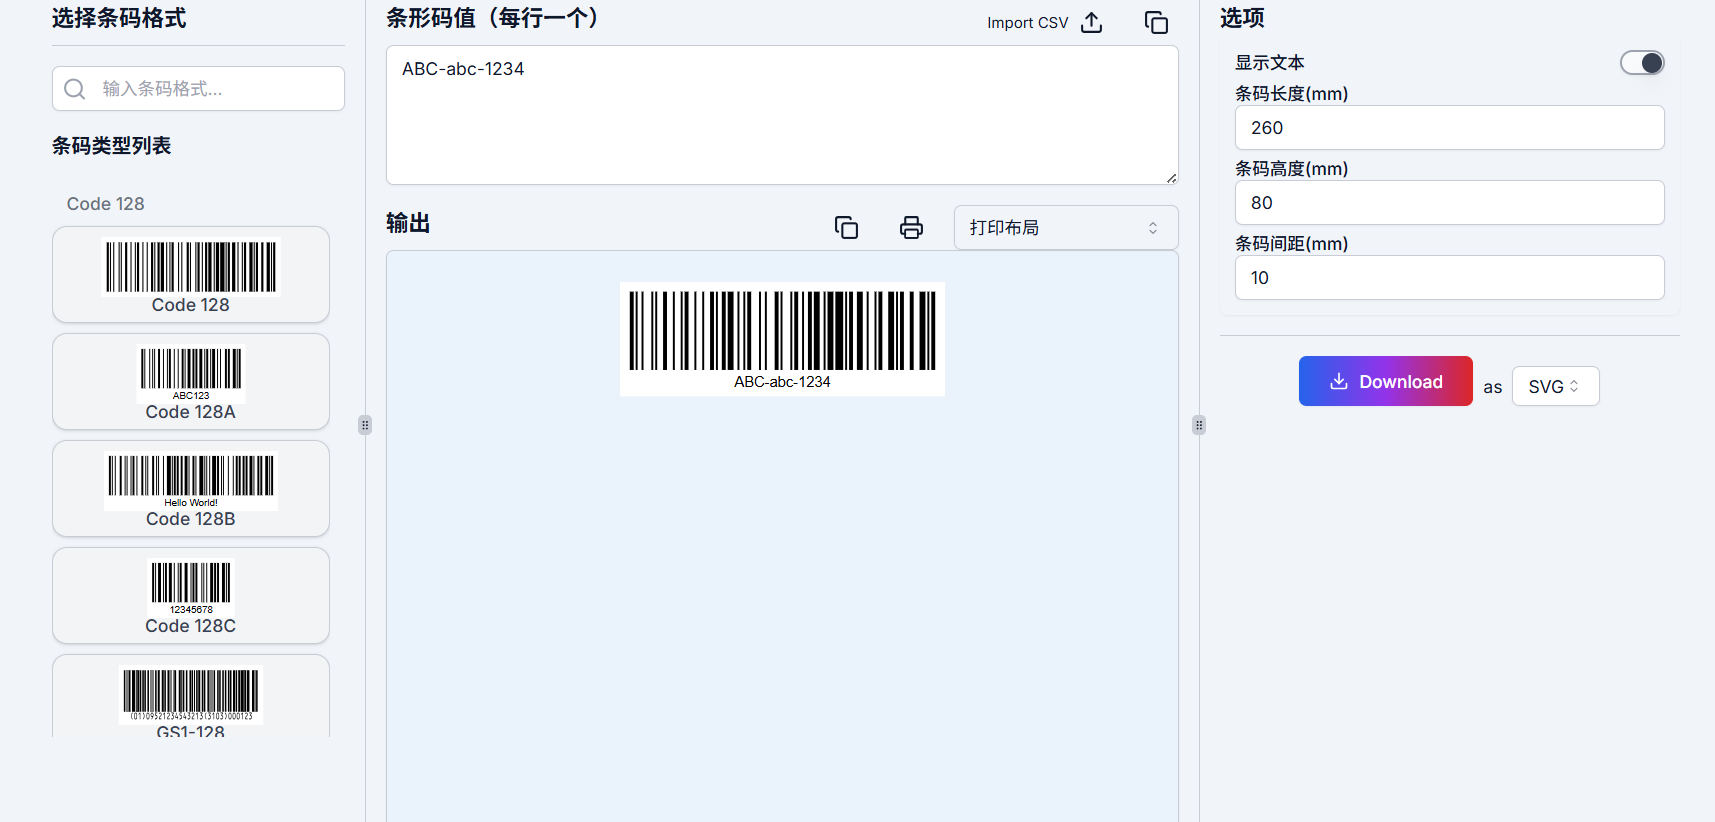Click the 条码长度 field showing 260
Viewport: 1715px width, 822px height.
[1450, 127]
